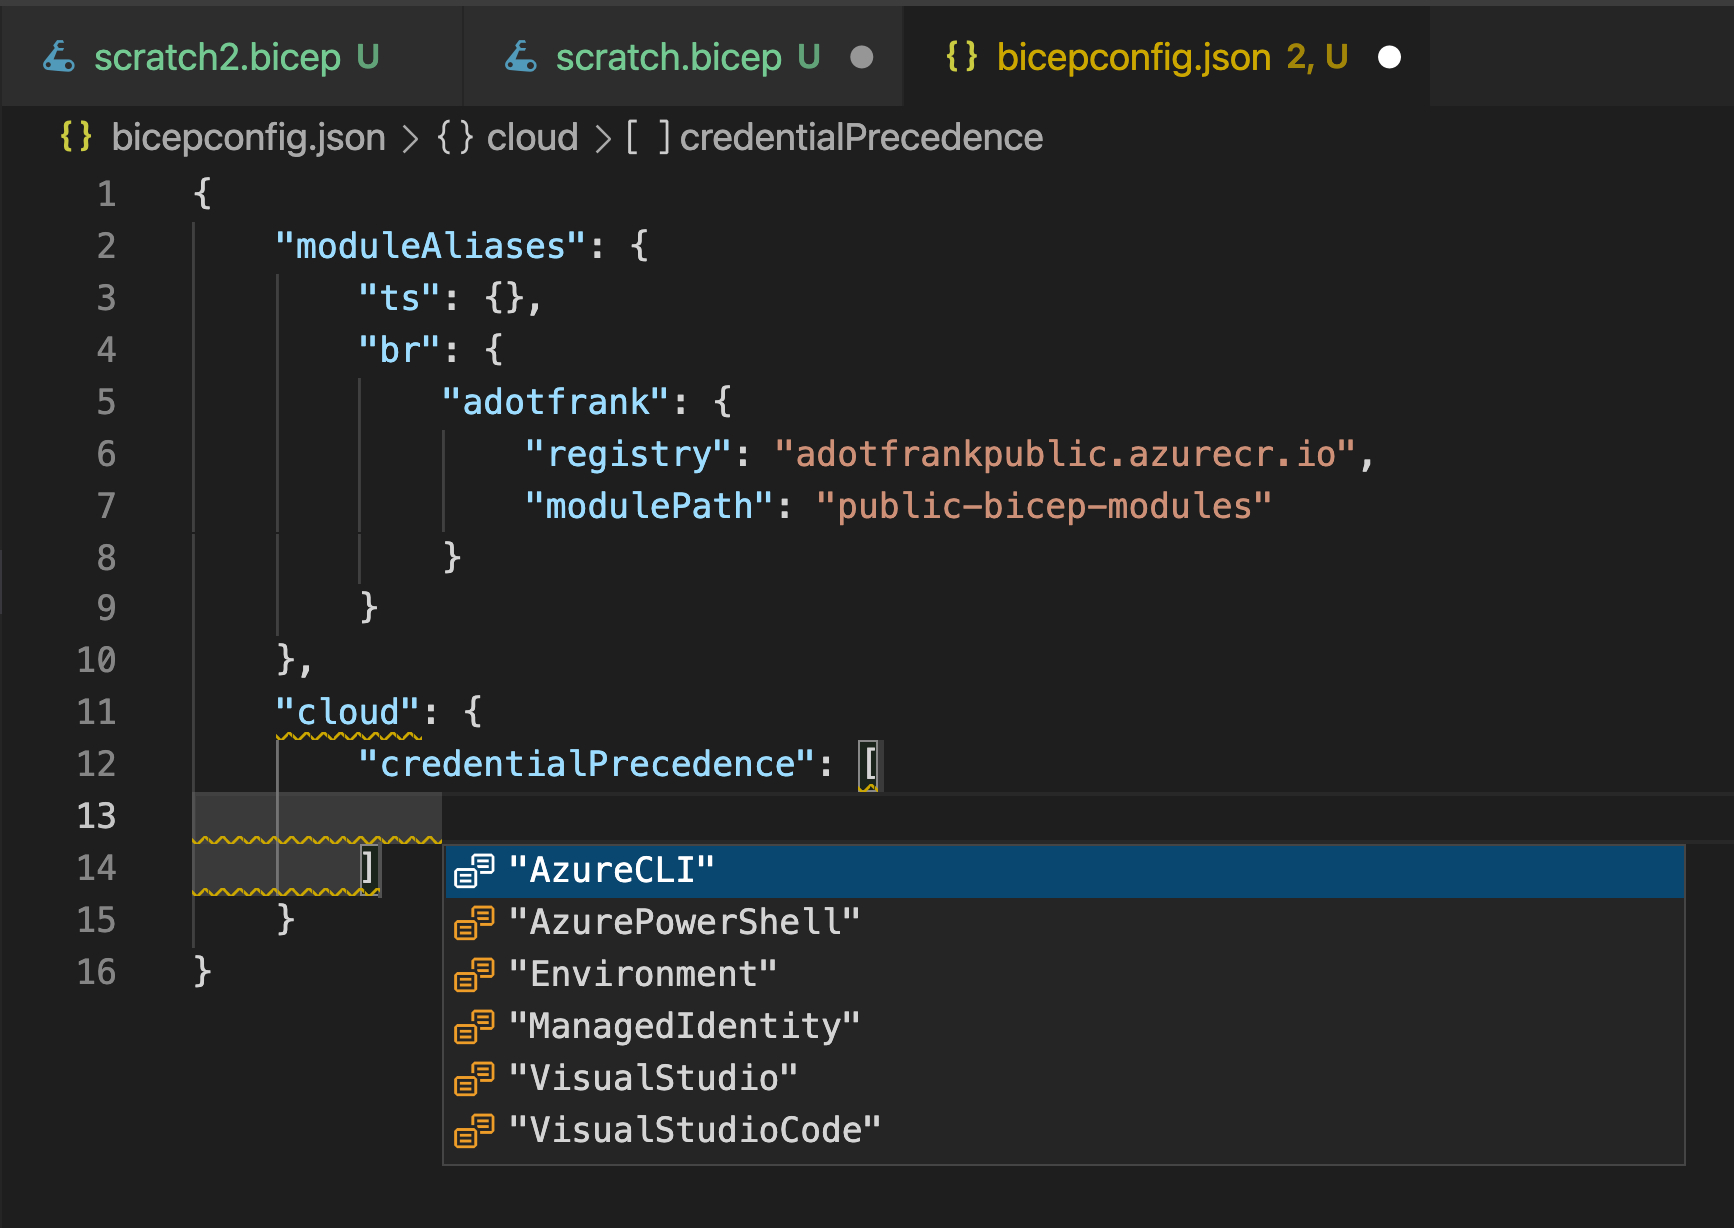Click the Bicep logo icon on scratch2.bicep tab
This screenshot has width=1734, height=1228.
pos(60,57)
